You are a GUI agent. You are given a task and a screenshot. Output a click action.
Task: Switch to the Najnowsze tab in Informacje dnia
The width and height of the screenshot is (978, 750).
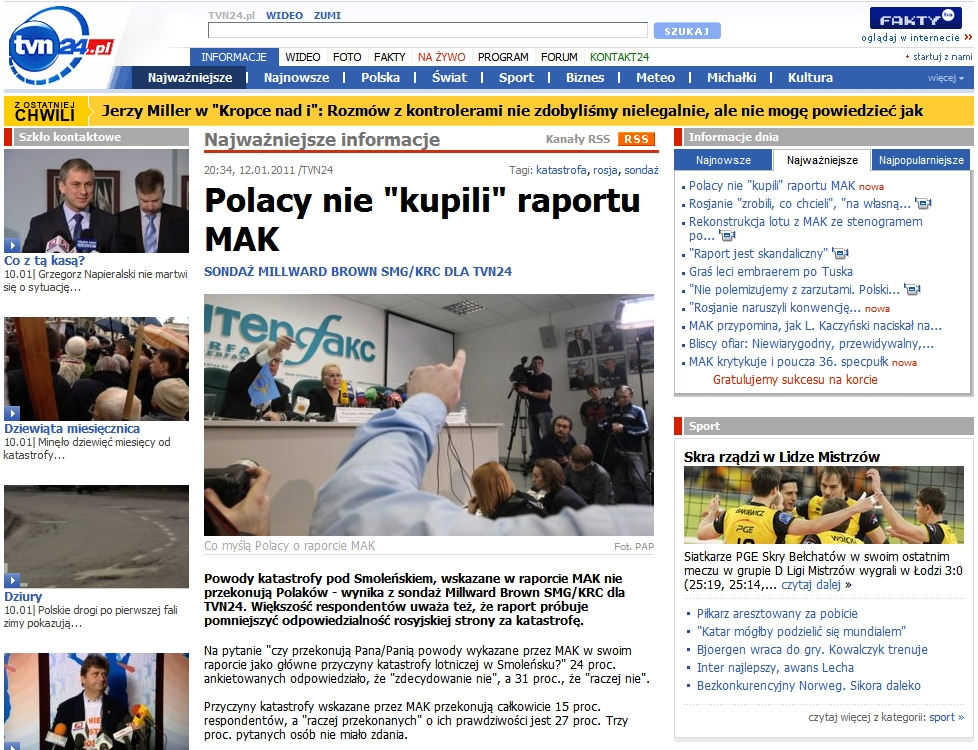[723, 160]
